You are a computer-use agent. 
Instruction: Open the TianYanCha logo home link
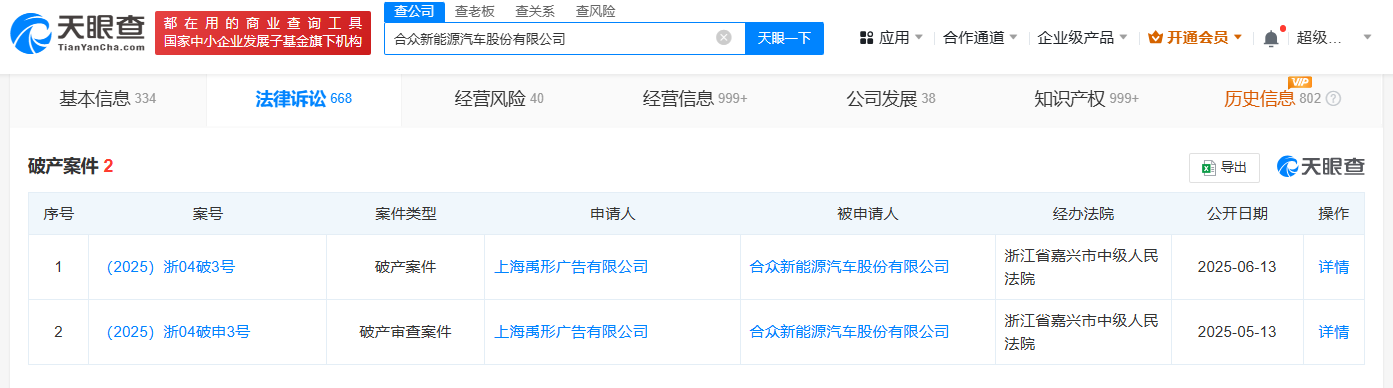pyautogui.click(x=77, y=33)
